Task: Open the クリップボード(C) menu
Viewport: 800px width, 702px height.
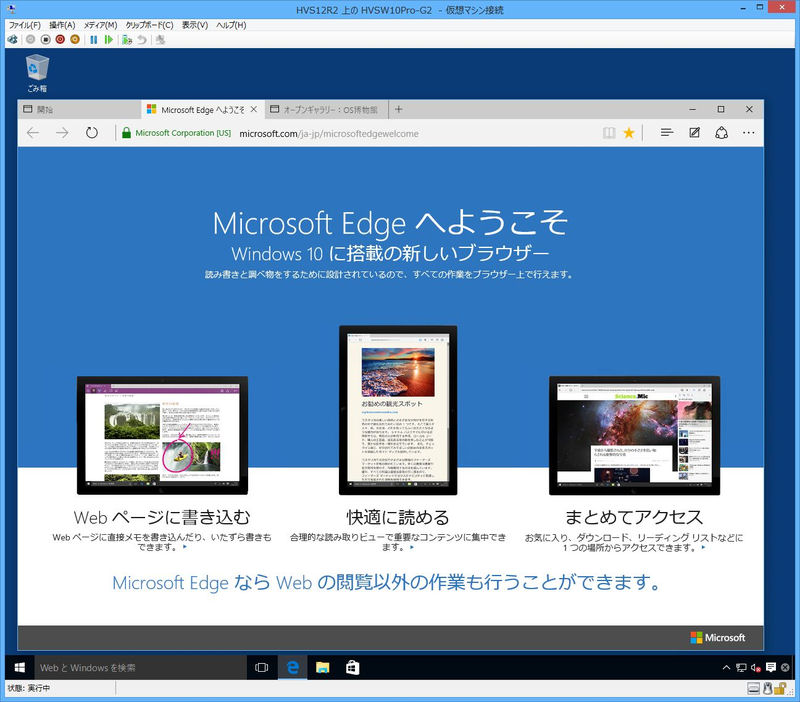Action: tap(149, 25)
